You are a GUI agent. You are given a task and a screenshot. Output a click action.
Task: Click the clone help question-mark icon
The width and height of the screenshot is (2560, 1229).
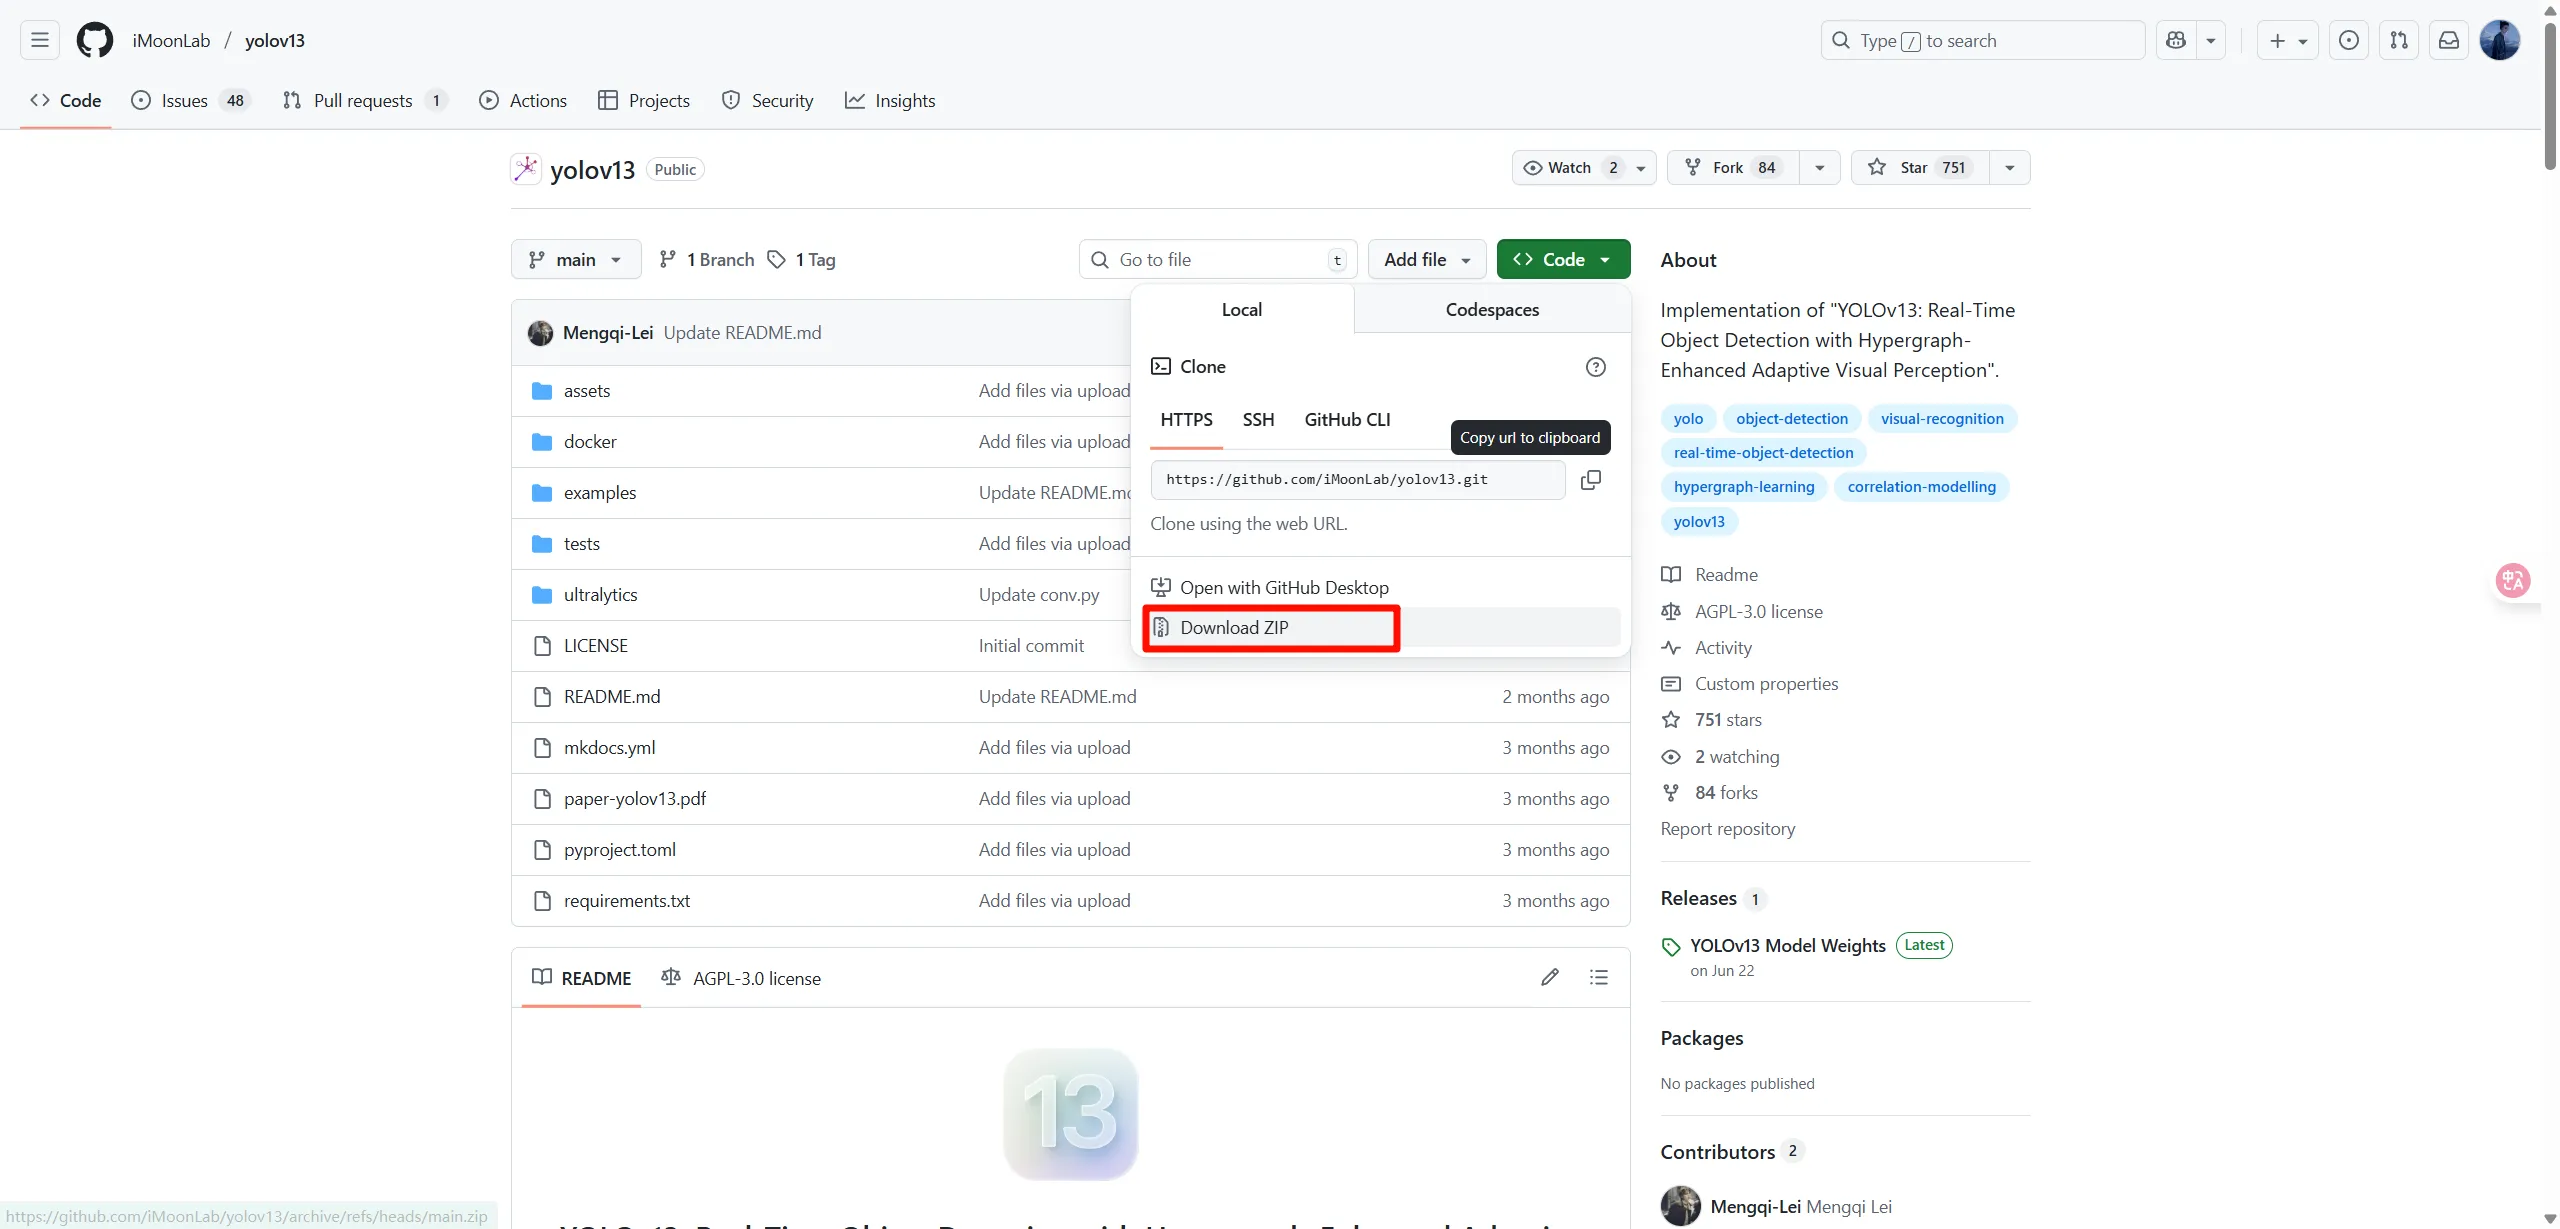coord(1595,367)
